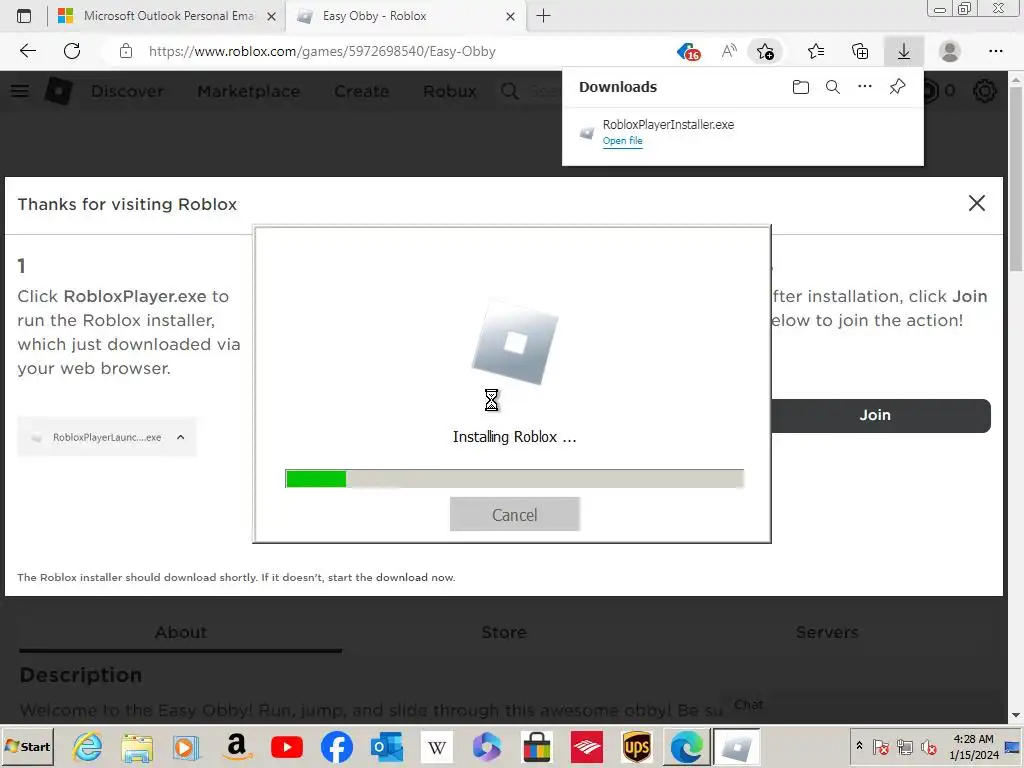Click the page vertical scrollbar
Viewport: 1024px width, 768px height.
click(x=1016, y=396)
